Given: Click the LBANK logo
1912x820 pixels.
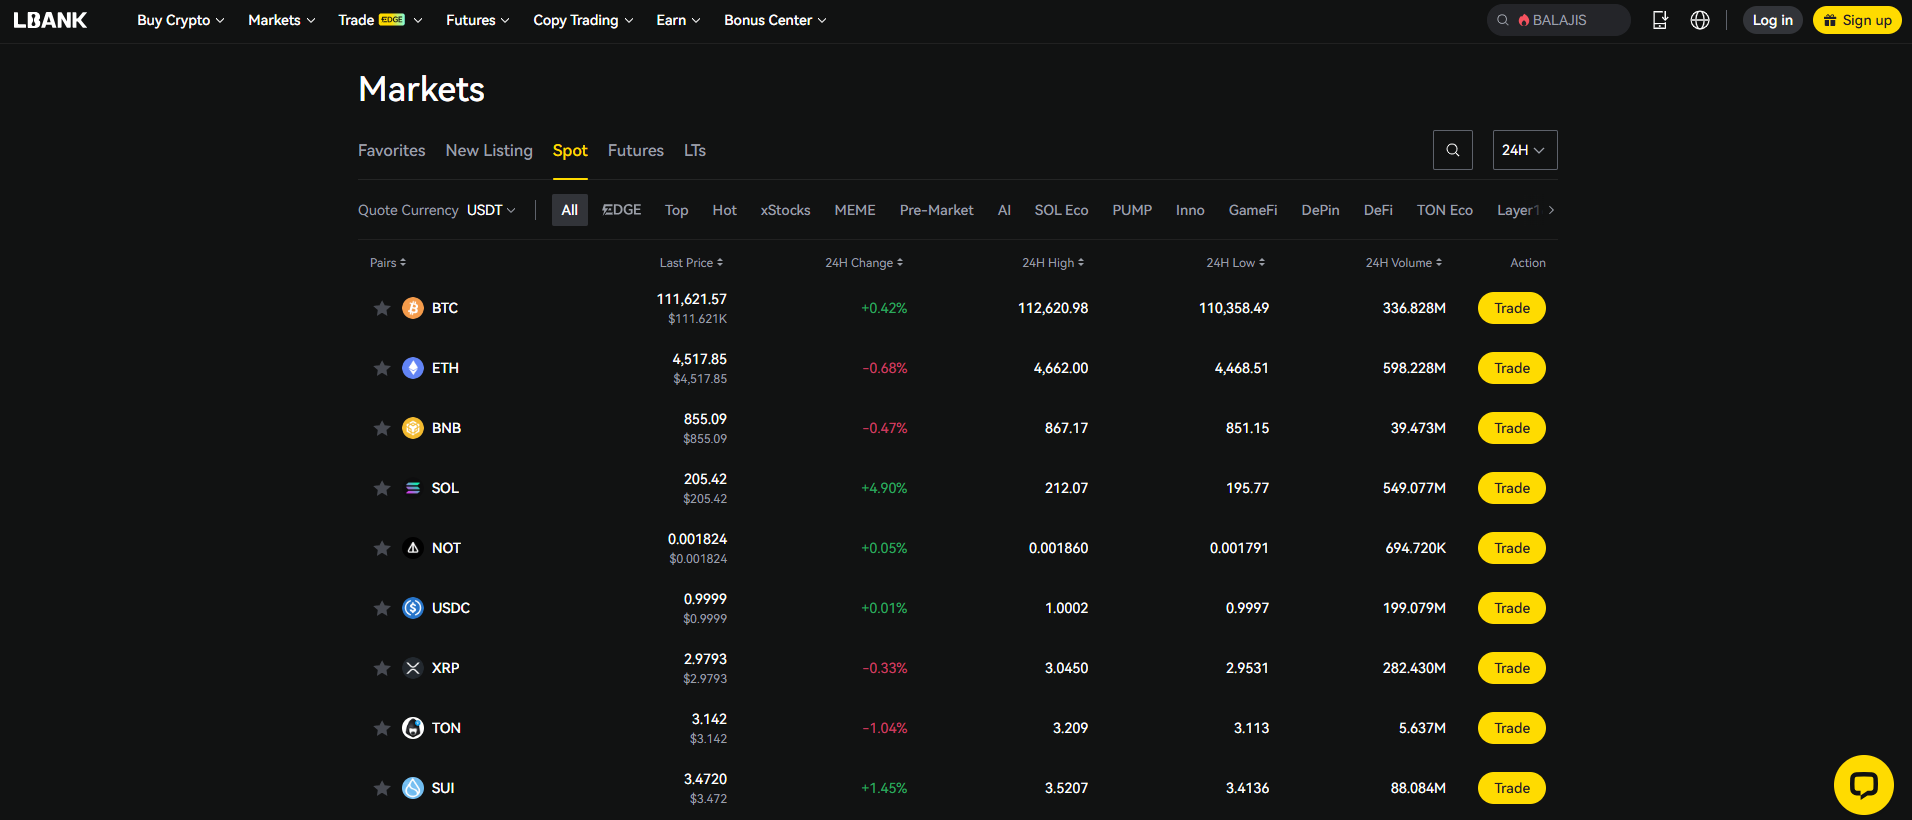Looking at the screenshot, I should point(50,20).
